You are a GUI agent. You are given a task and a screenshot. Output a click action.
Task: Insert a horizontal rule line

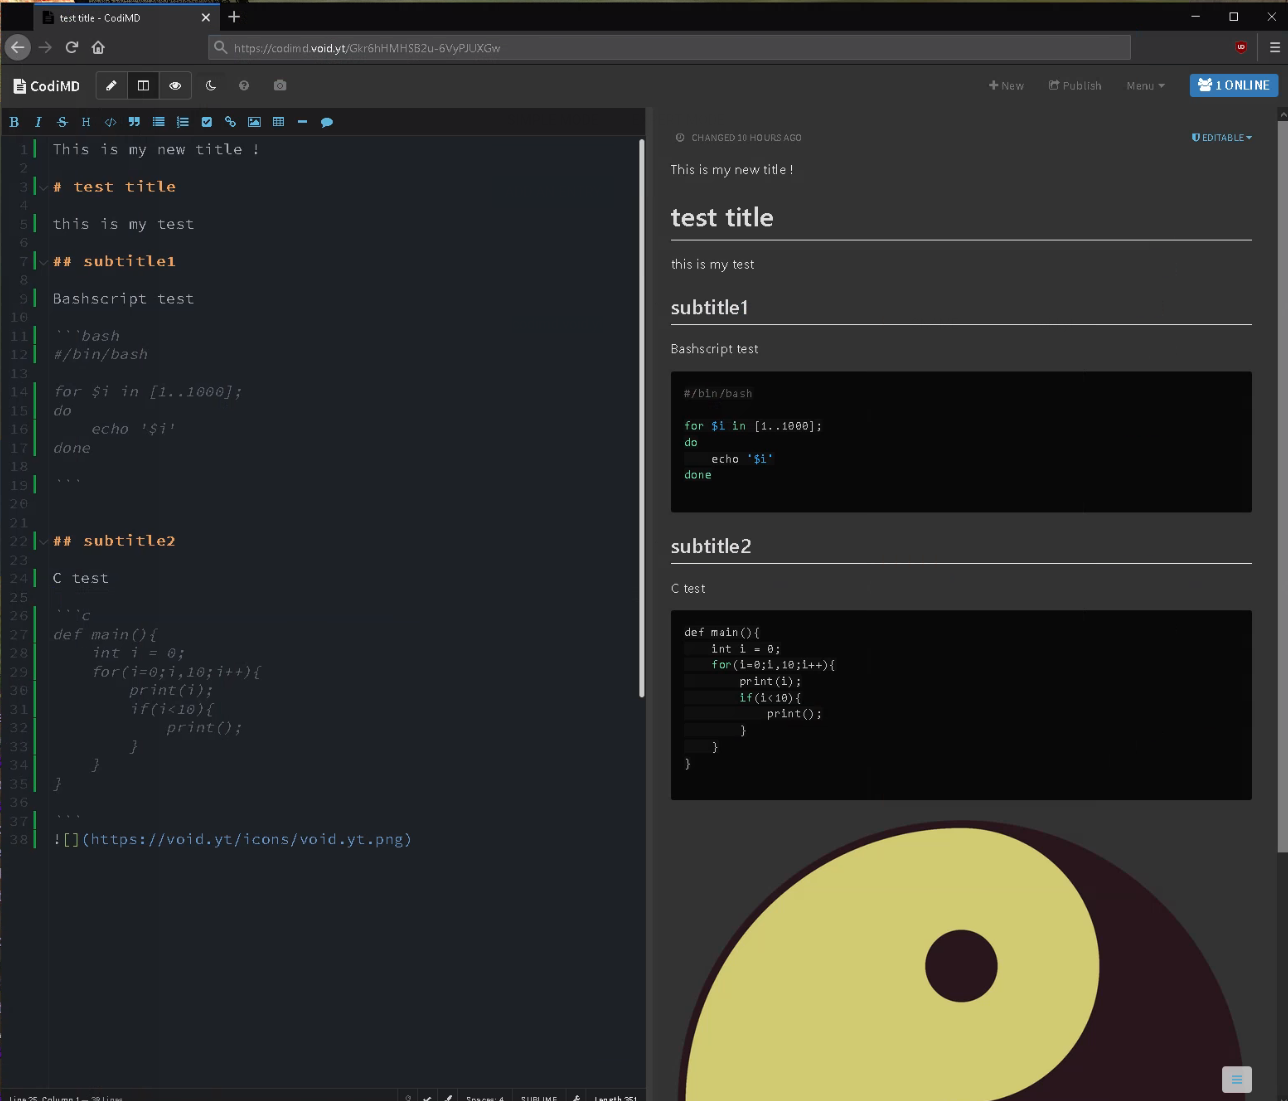(x=302, y=122)
